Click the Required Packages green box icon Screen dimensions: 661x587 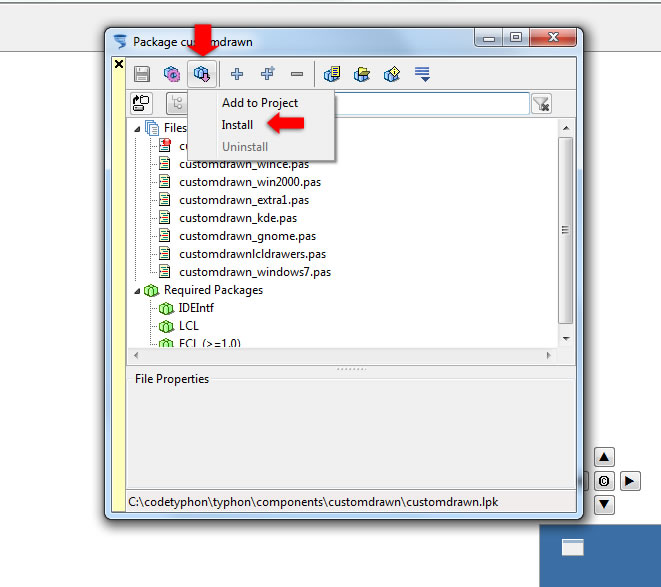click(151, 290)
